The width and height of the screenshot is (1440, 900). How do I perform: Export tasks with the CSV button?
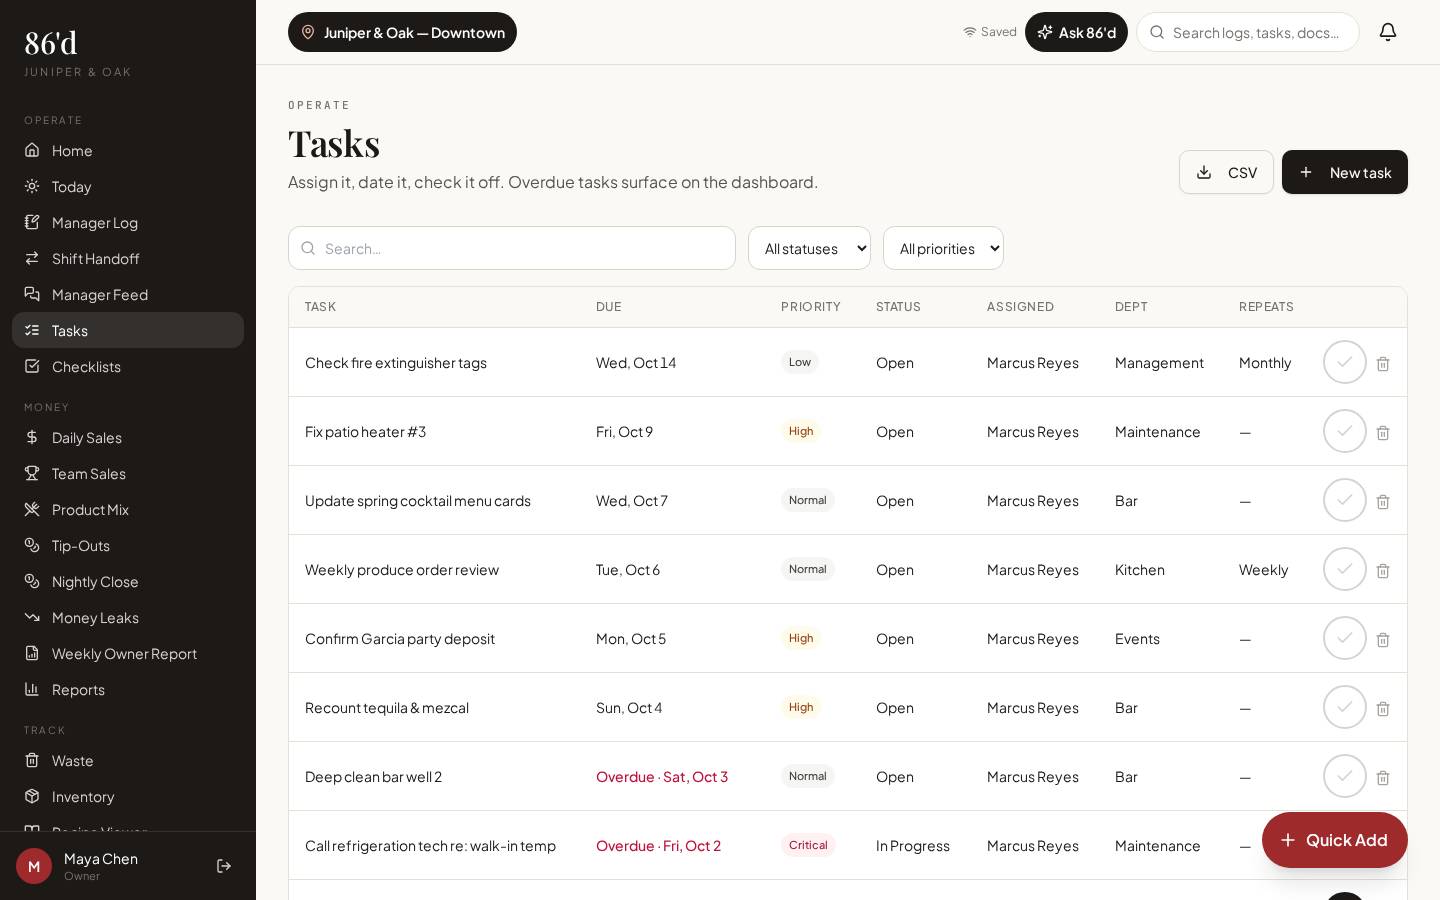1226,172
